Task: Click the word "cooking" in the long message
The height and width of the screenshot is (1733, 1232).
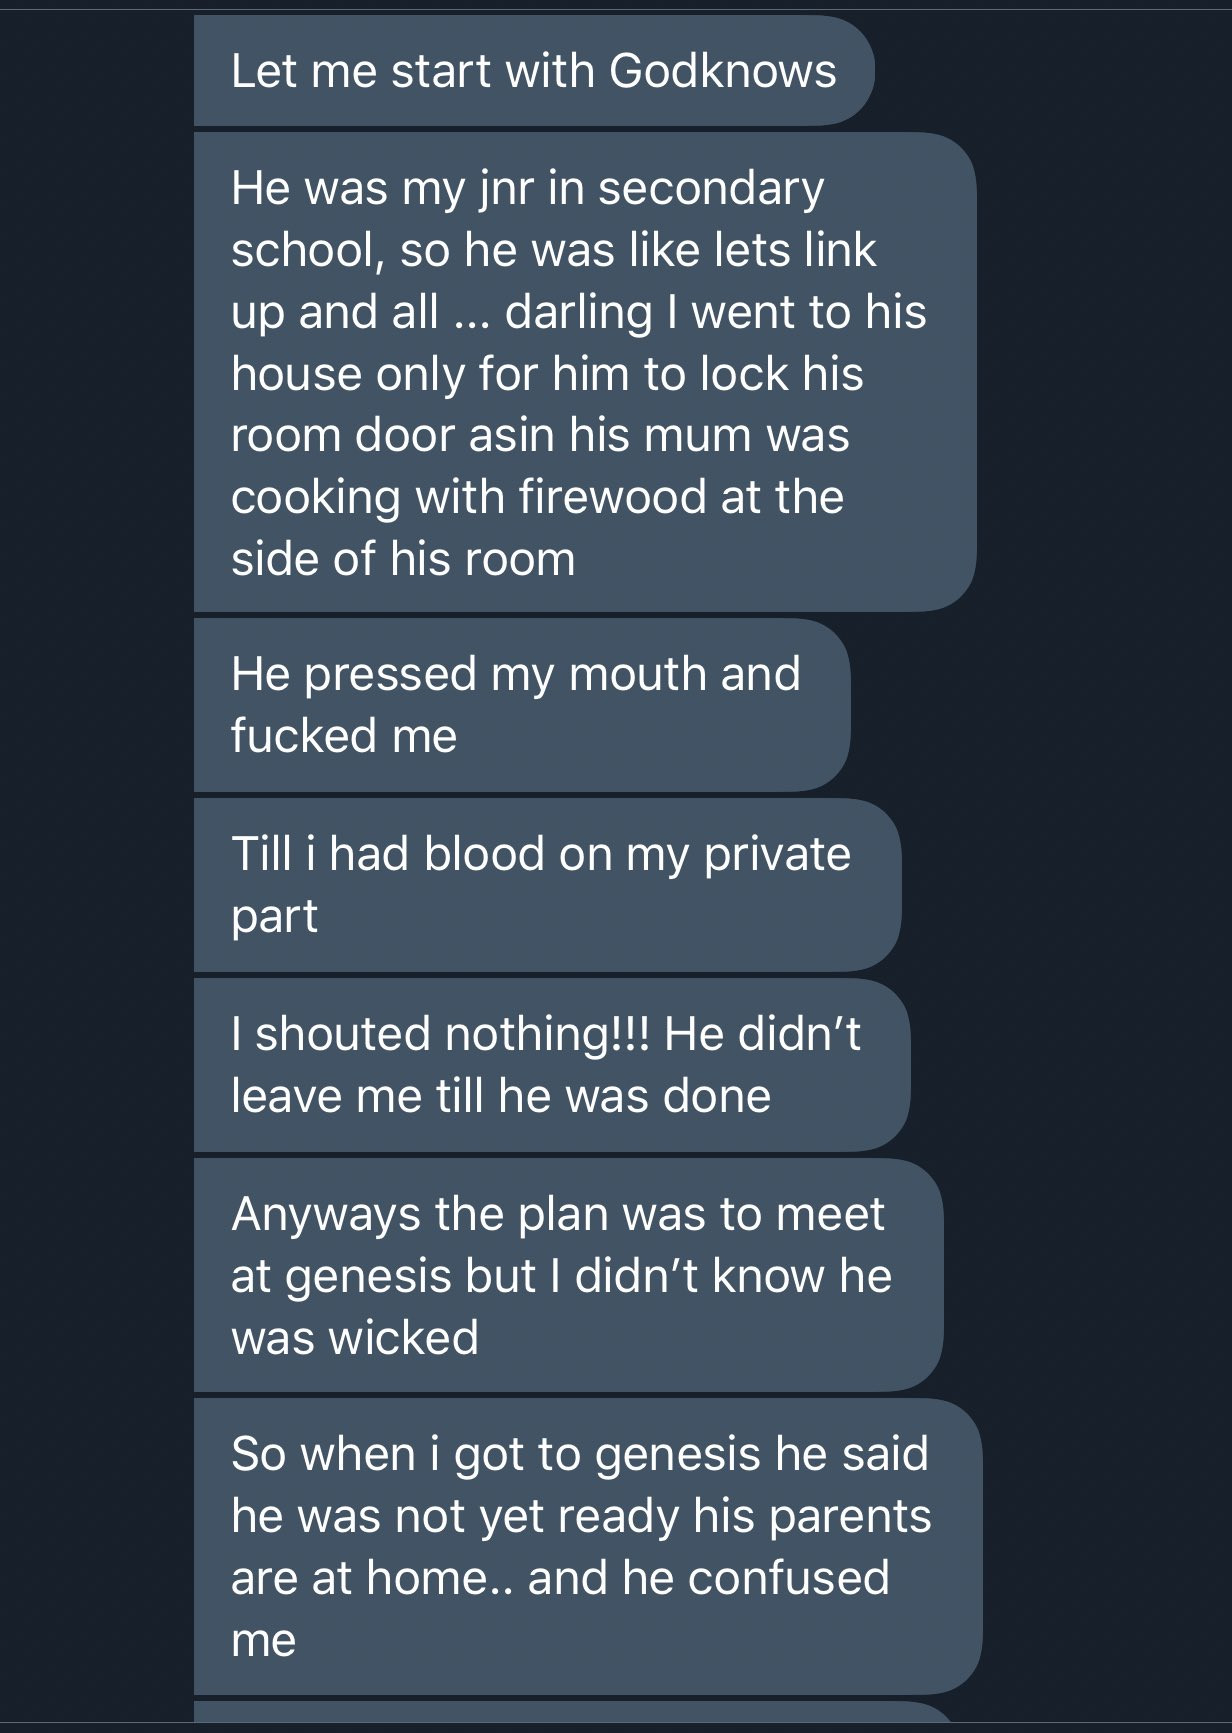Action: pos(315,498)
